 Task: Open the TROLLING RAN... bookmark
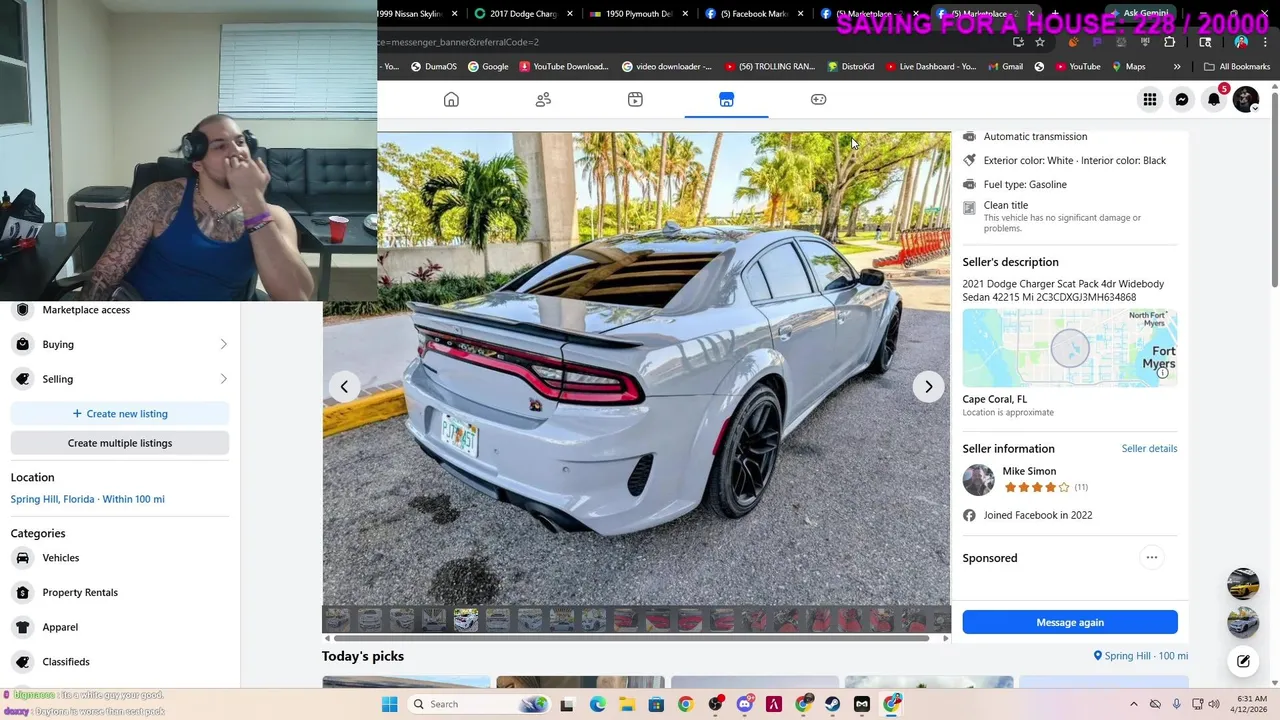770,67
